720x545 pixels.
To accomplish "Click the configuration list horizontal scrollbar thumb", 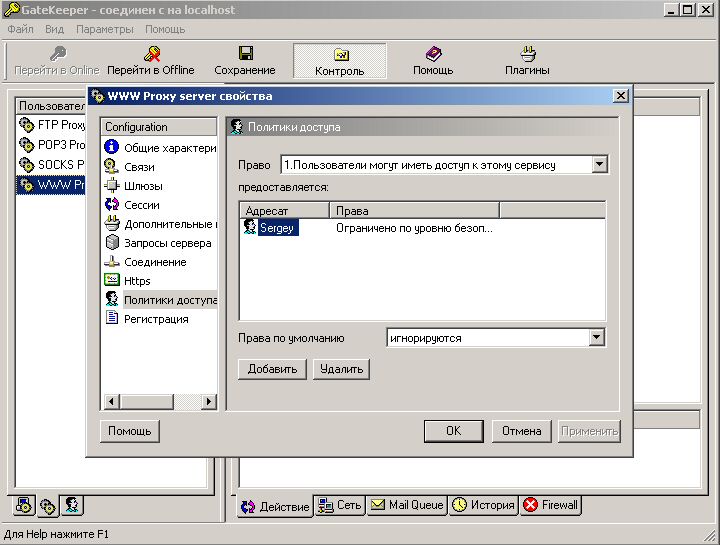I will 146,402.
